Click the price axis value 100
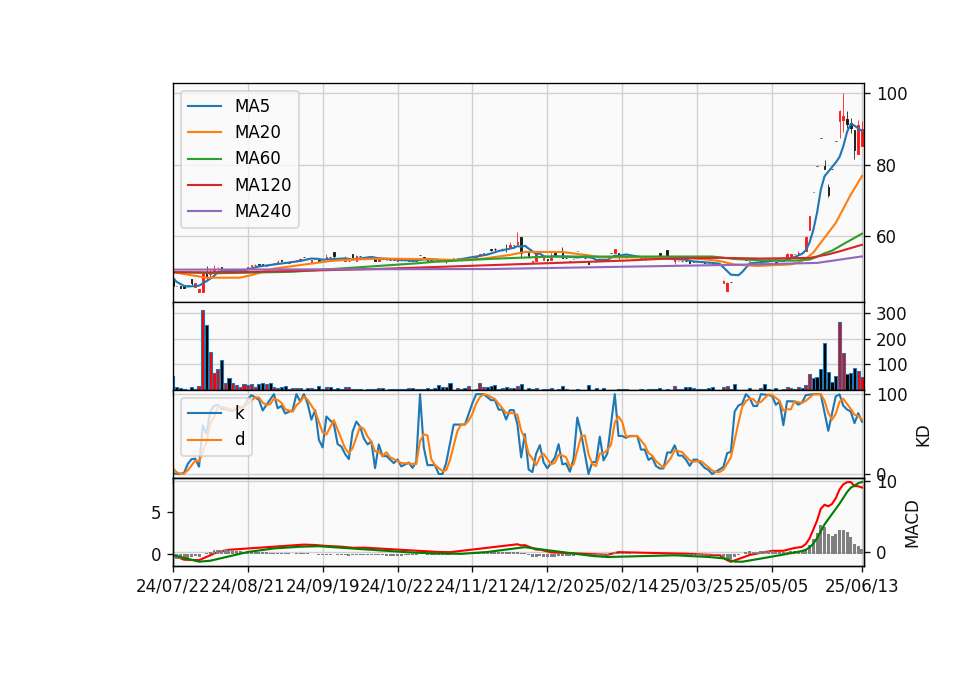 (x=892, y=94)
